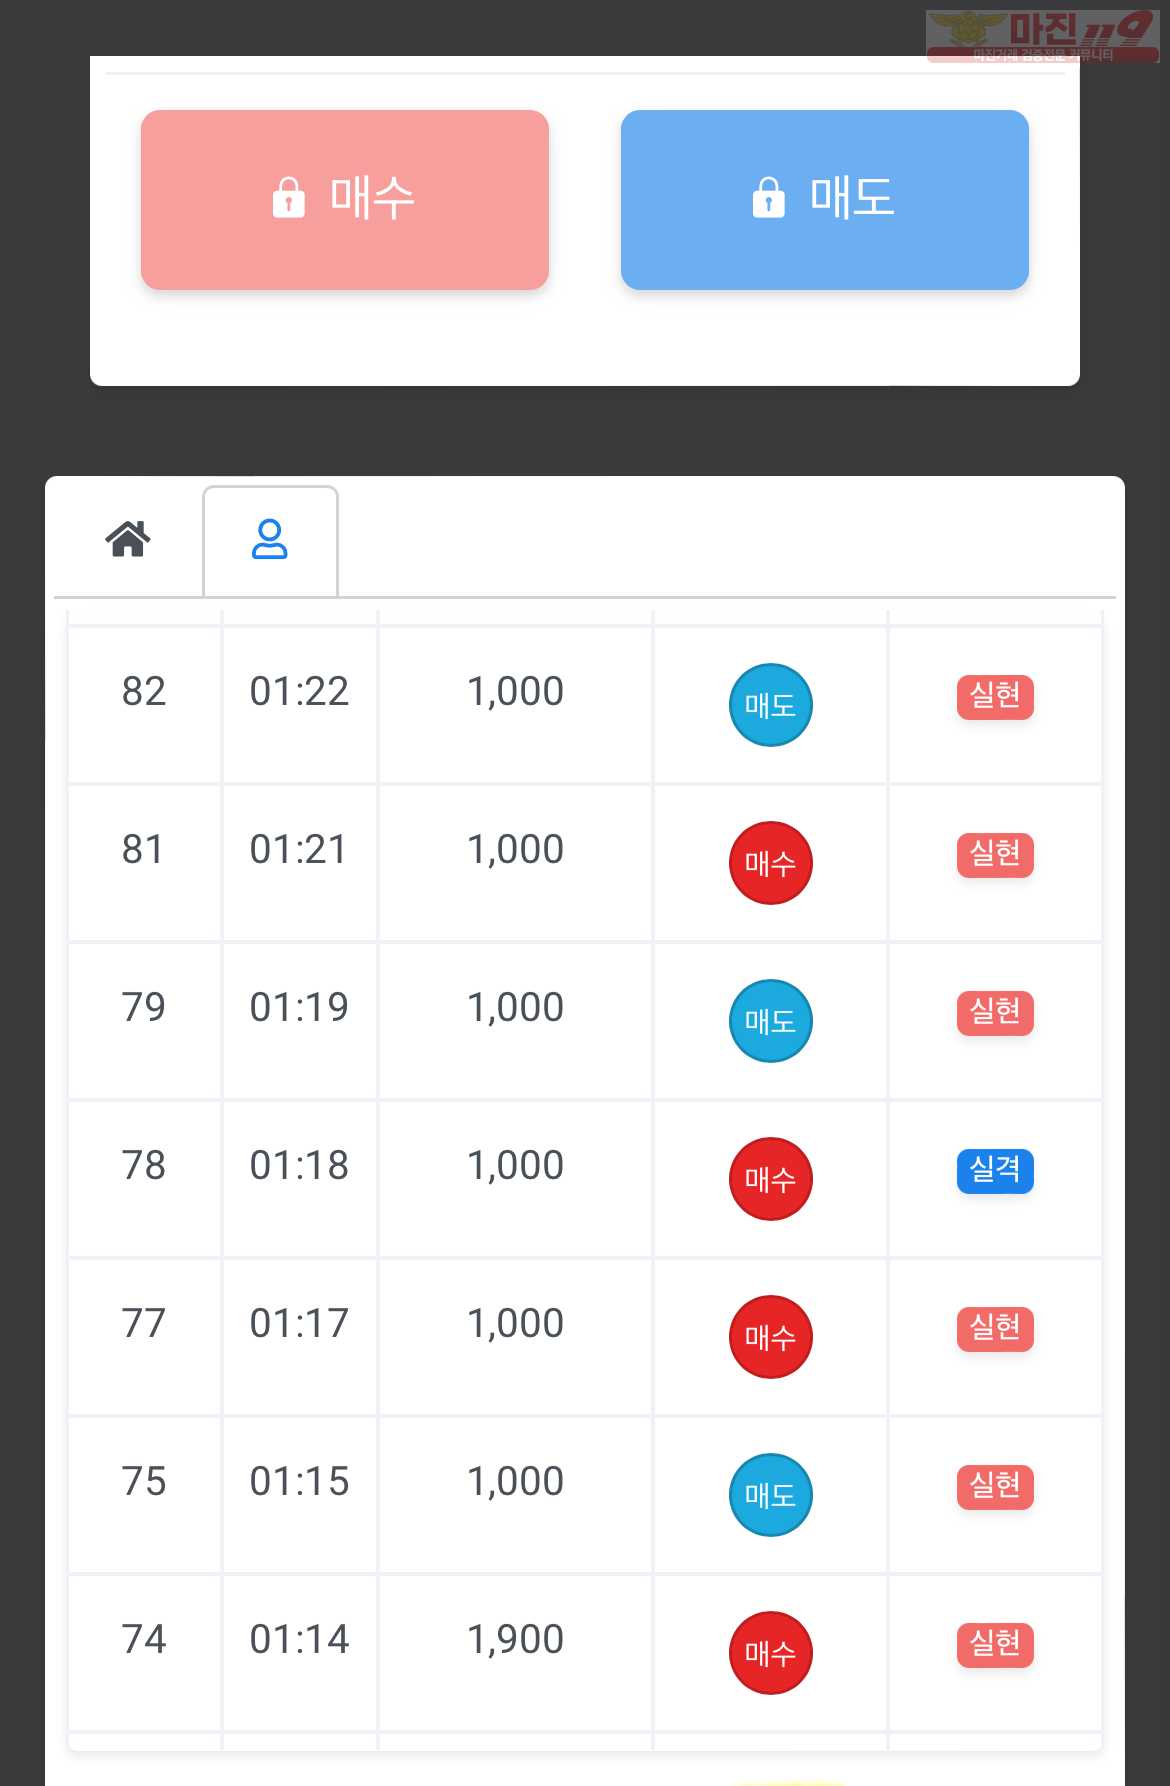Select the 1,900 amount cell
Image resolution: width=1170 pixels, height=1786 pixels.
[x=515, y=1653]
